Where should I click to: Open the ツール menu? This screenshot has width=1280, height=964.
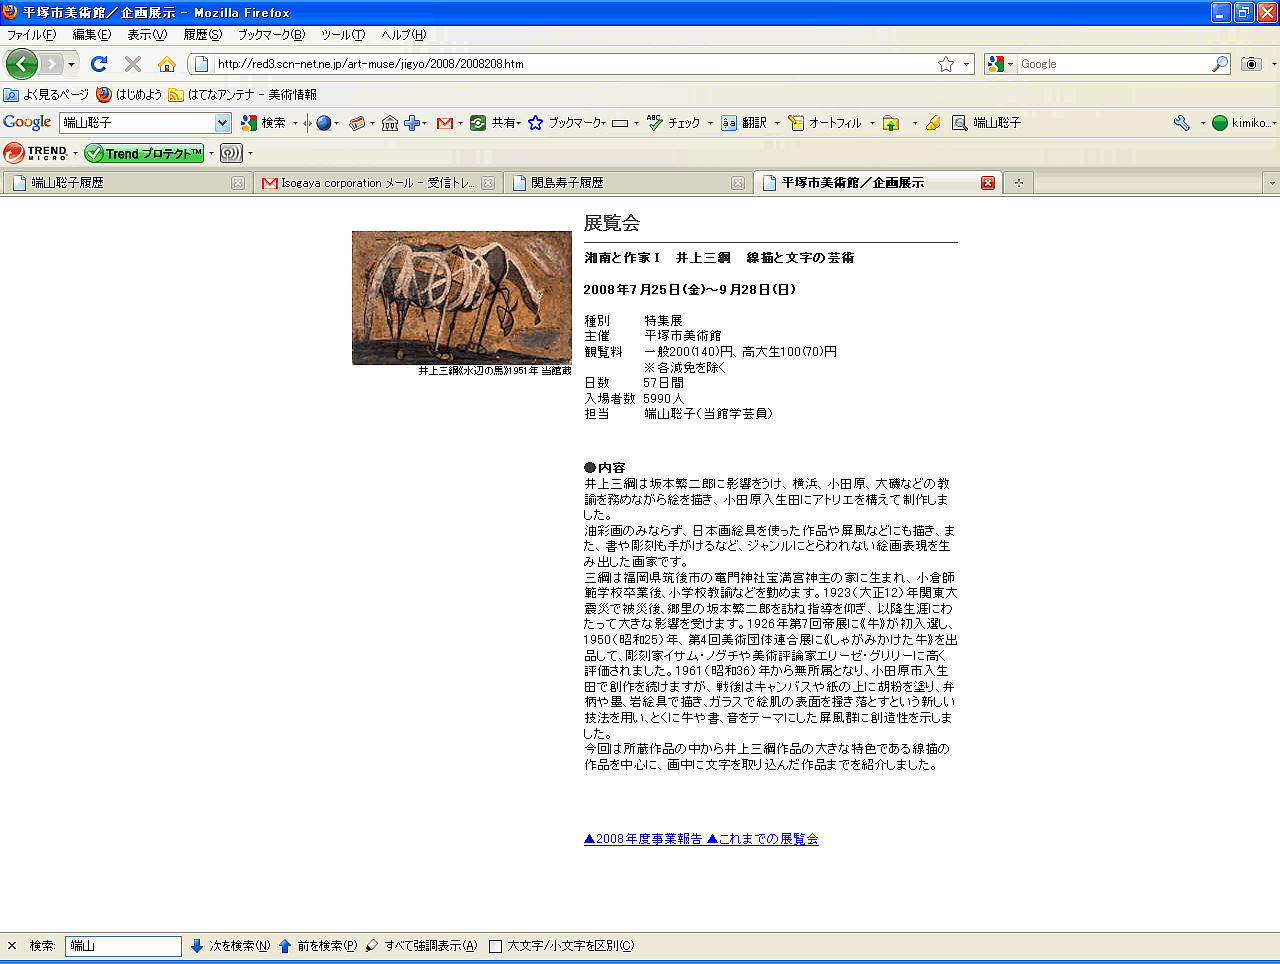tap(343, 35)
